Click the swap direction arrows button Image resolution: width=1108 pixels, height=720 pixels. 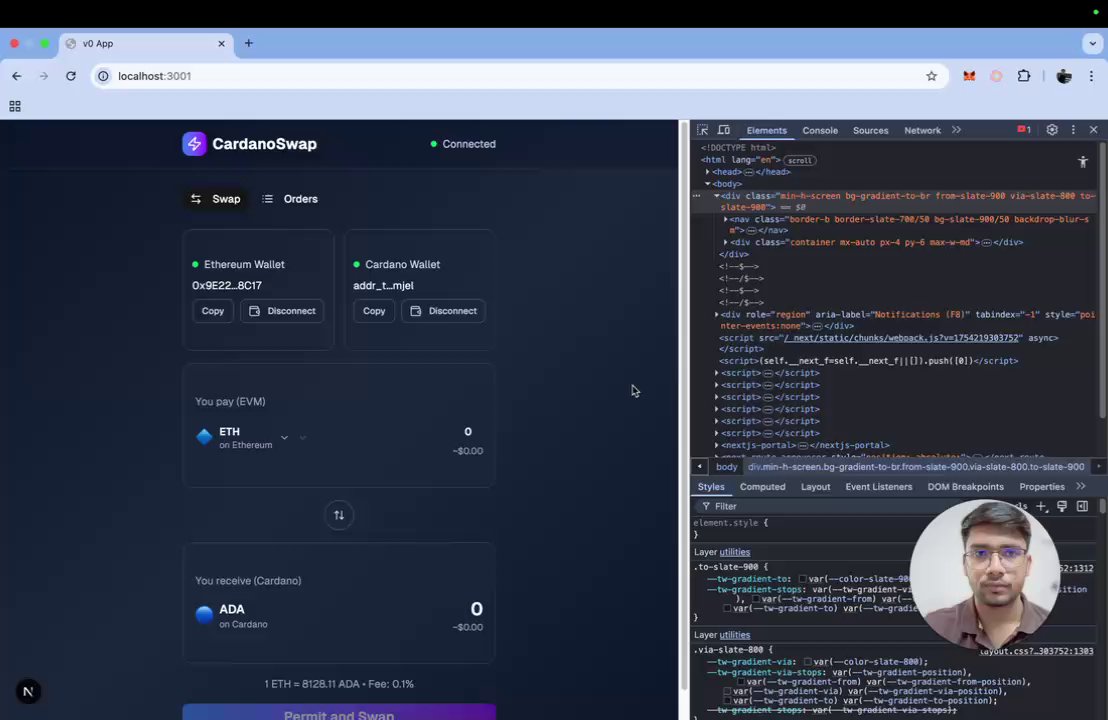click(x=339, y=515)
